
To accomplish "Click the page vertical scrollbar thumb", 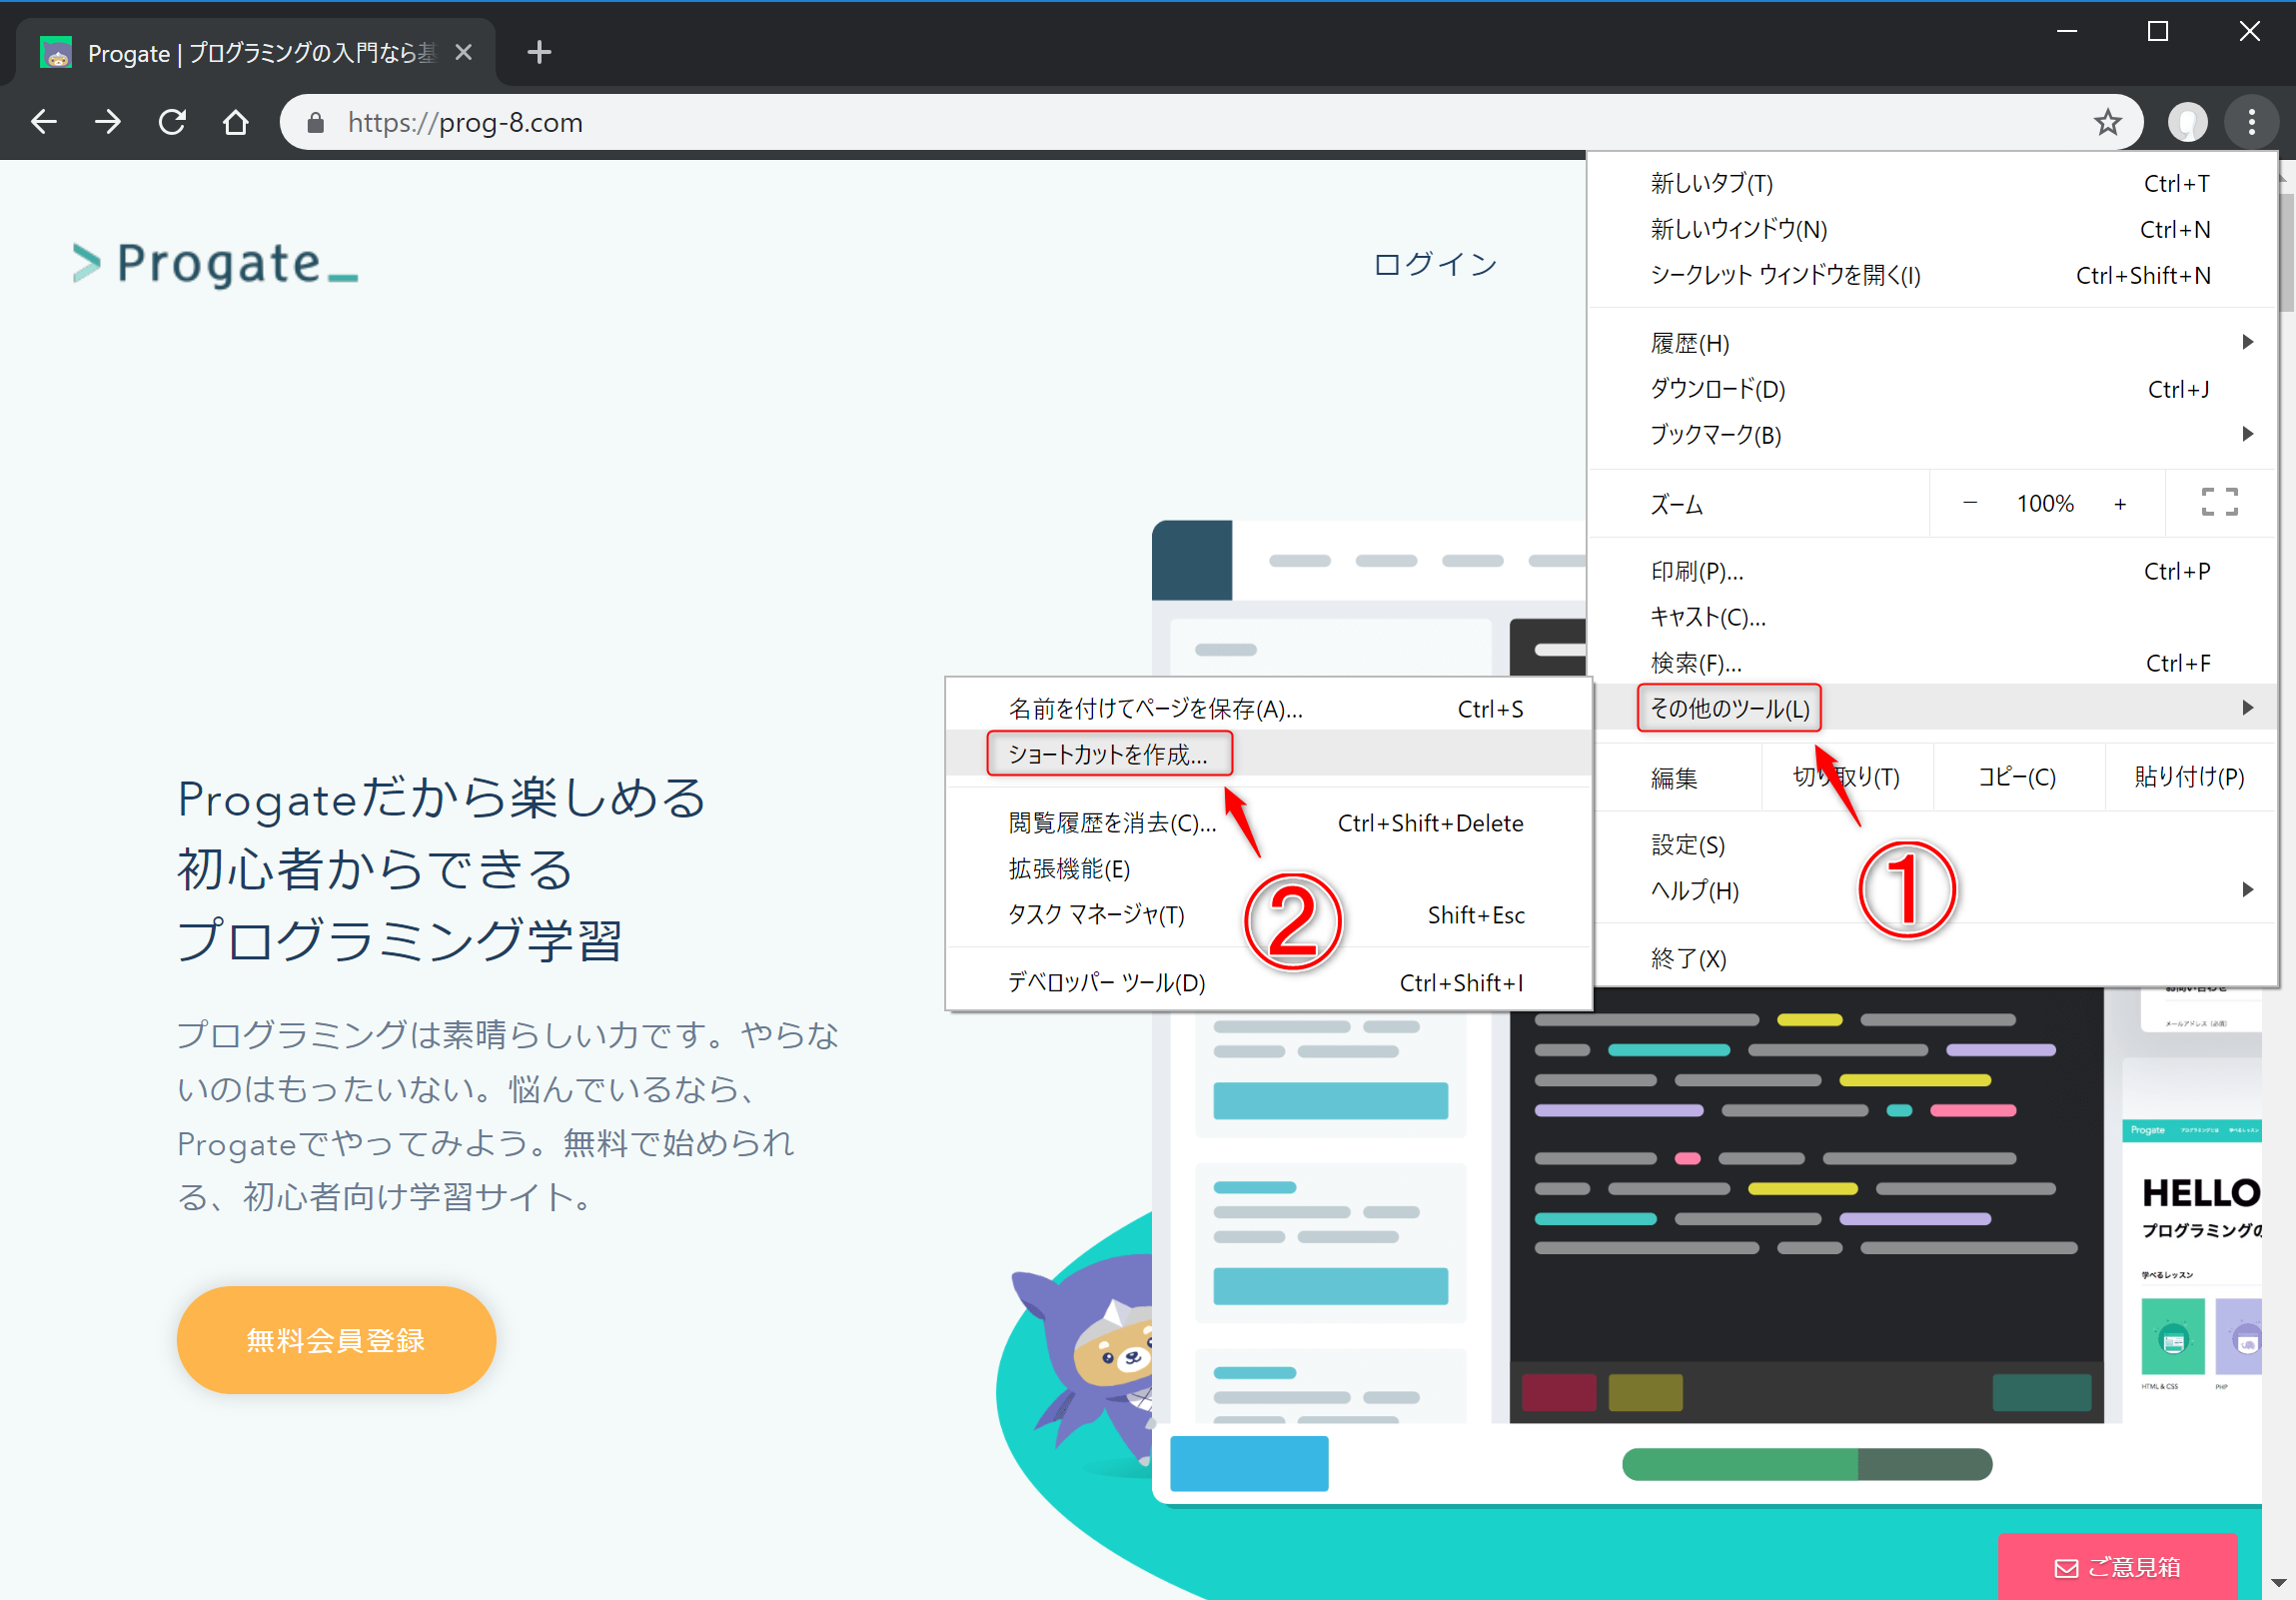I will click(x=2287, y=252).
